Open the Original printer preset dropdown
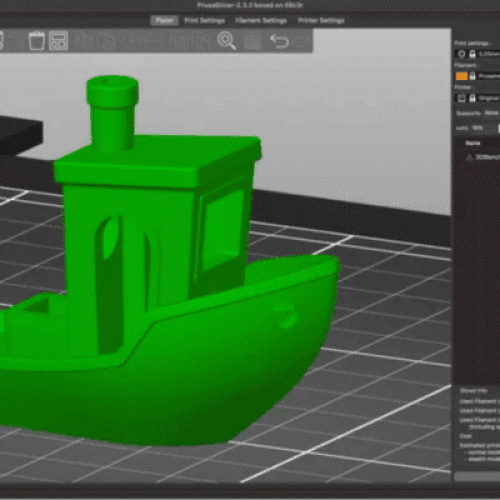The image size is (500, 500). coord(489,98)
